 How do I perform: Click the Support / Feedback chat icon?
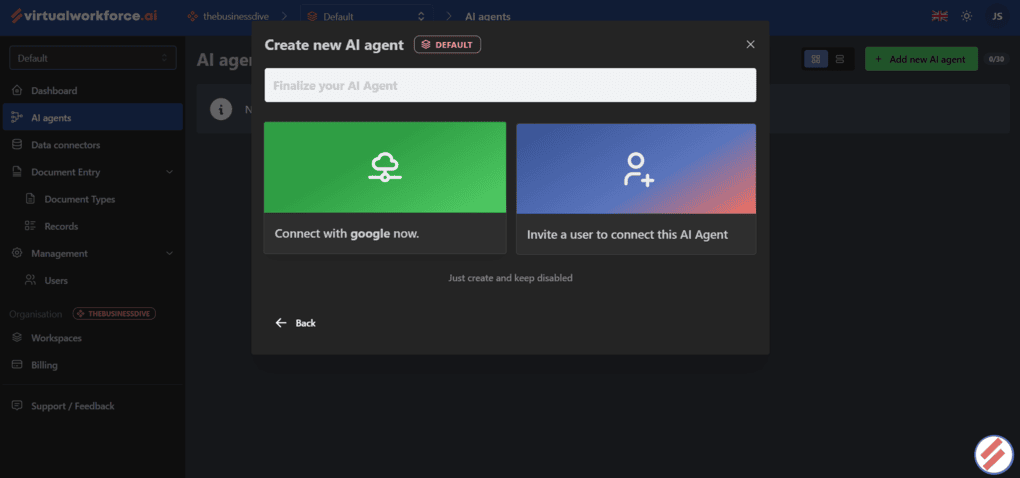coord(18,406)
